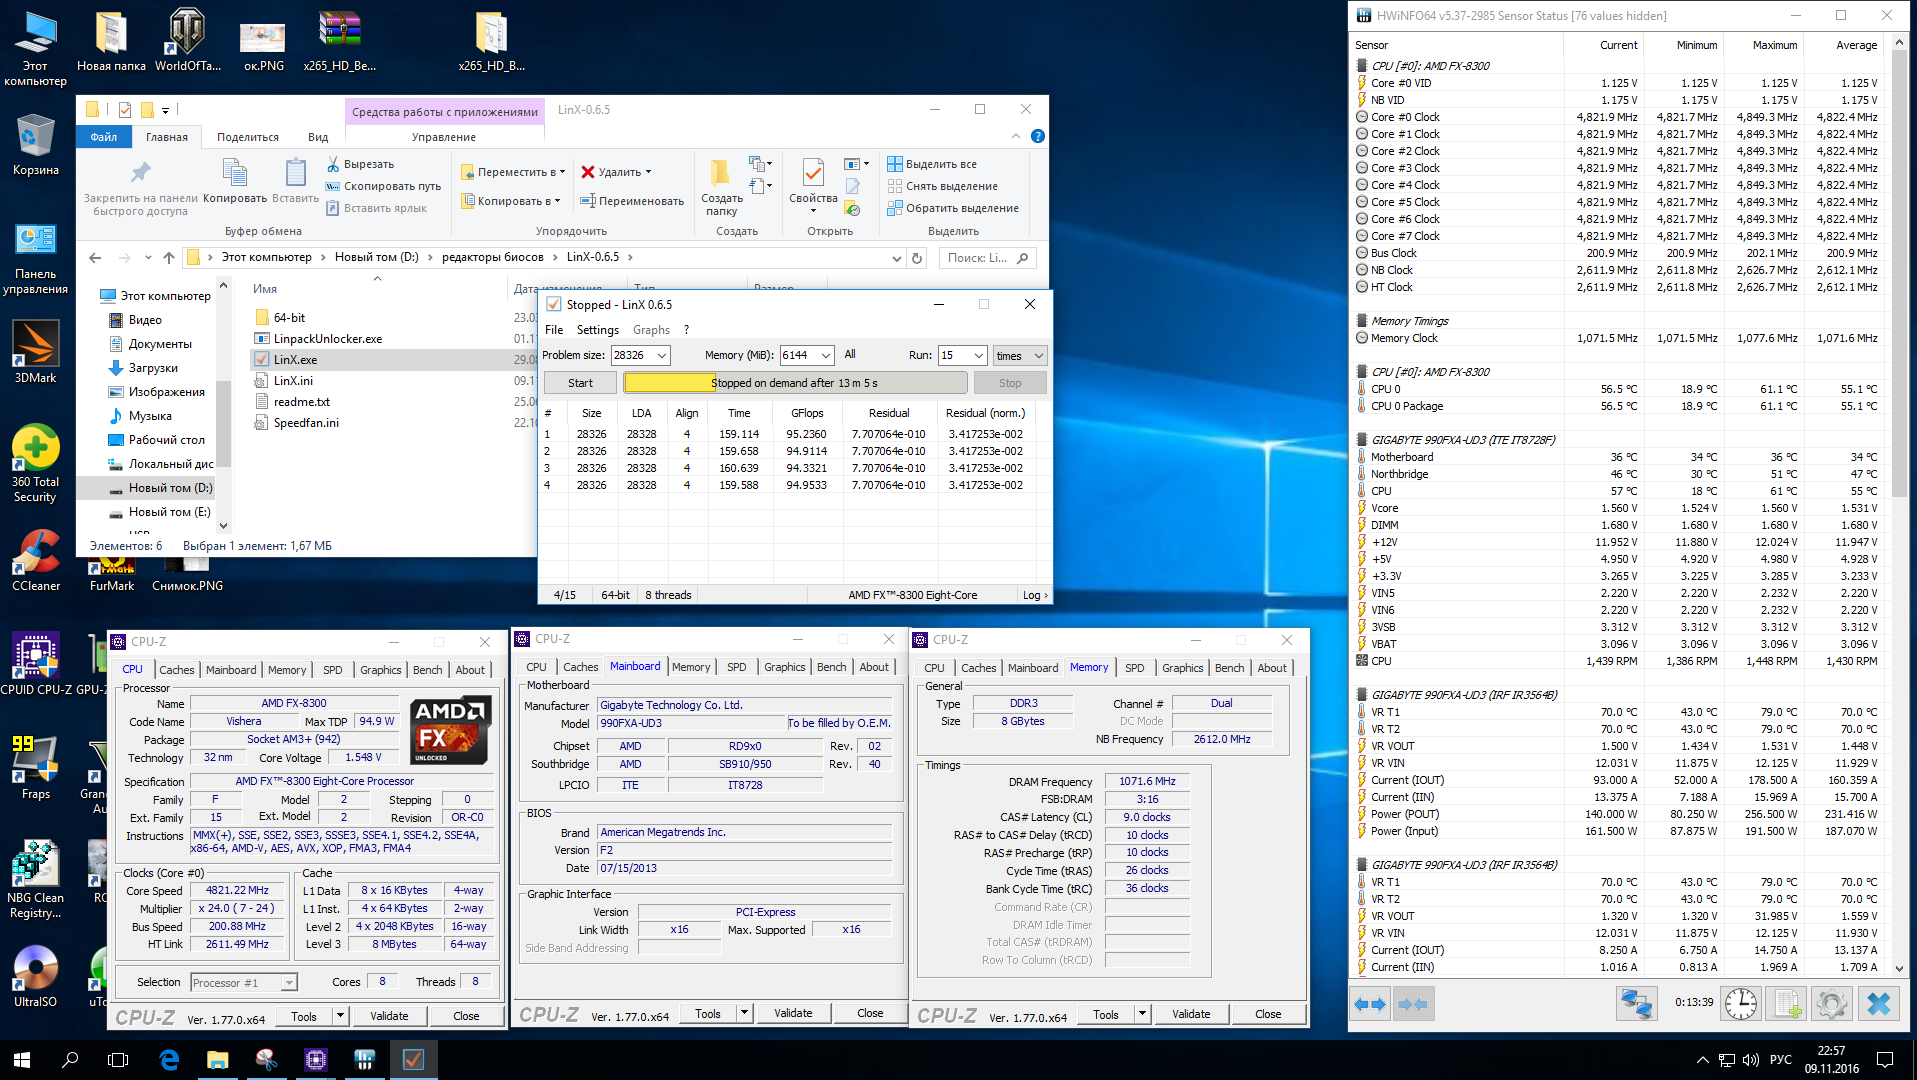Open the Settings menu in LinX

597,330
